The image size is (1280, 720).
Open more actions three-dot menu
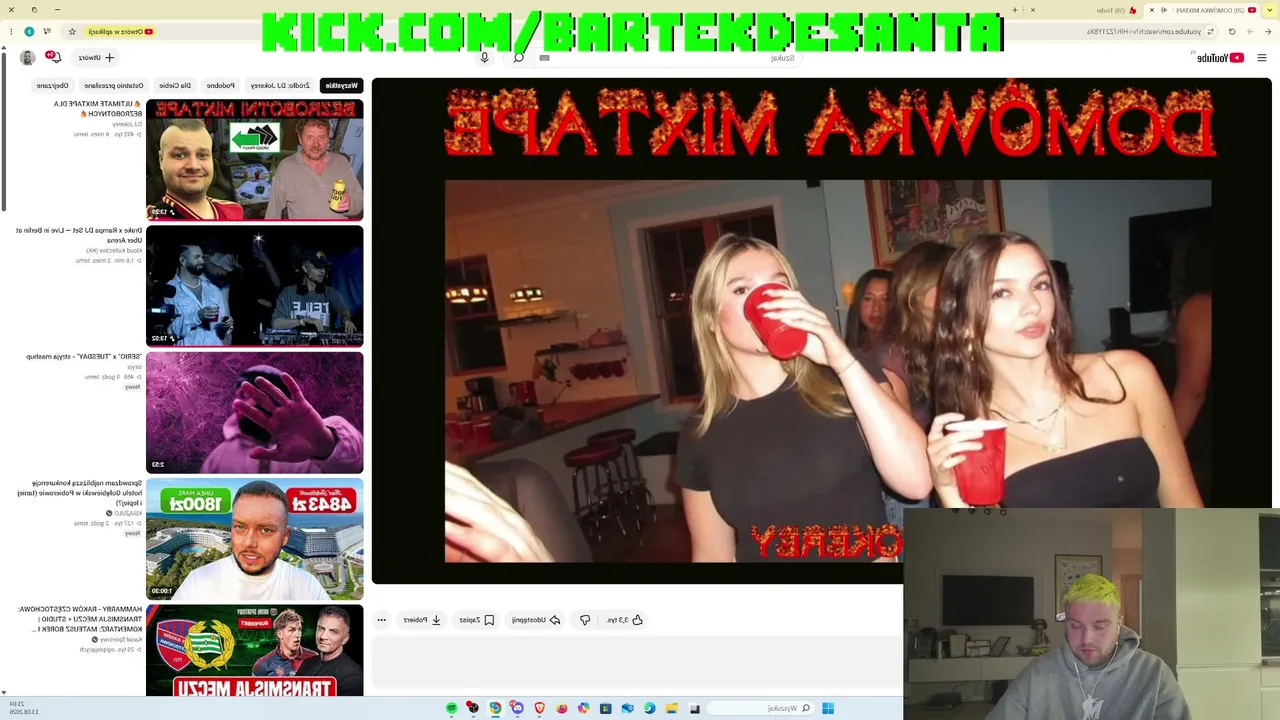[x=381, y=620]
